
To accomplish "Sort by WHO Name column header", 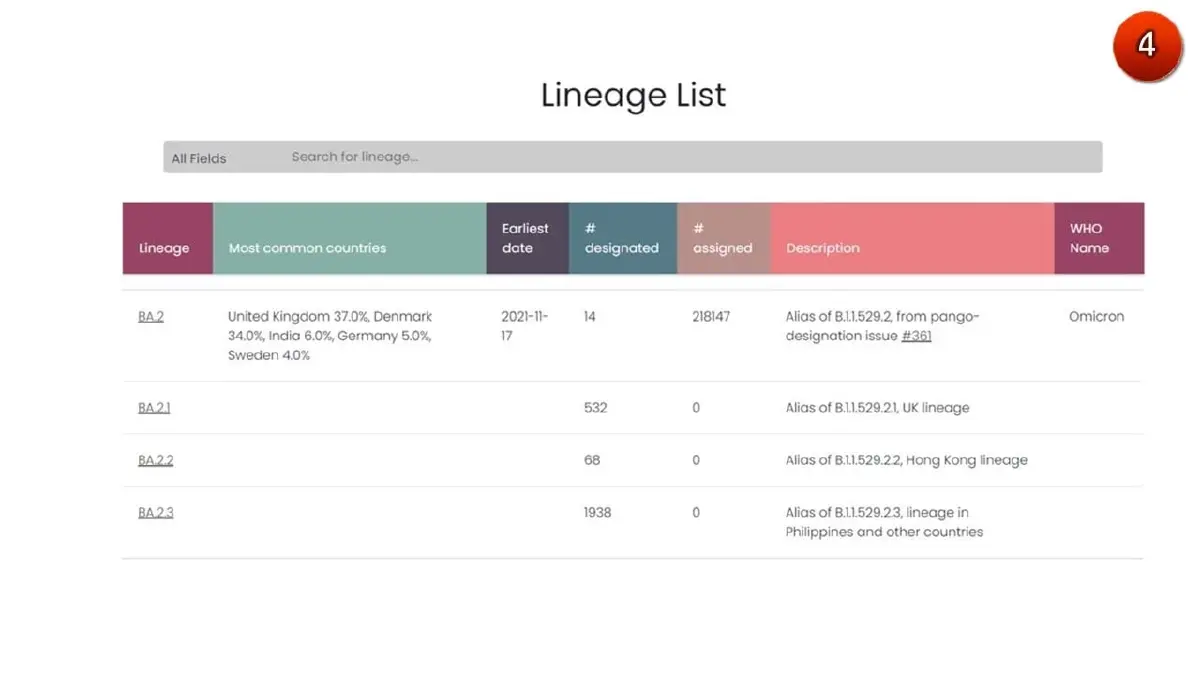I will tap(1099, 239).
